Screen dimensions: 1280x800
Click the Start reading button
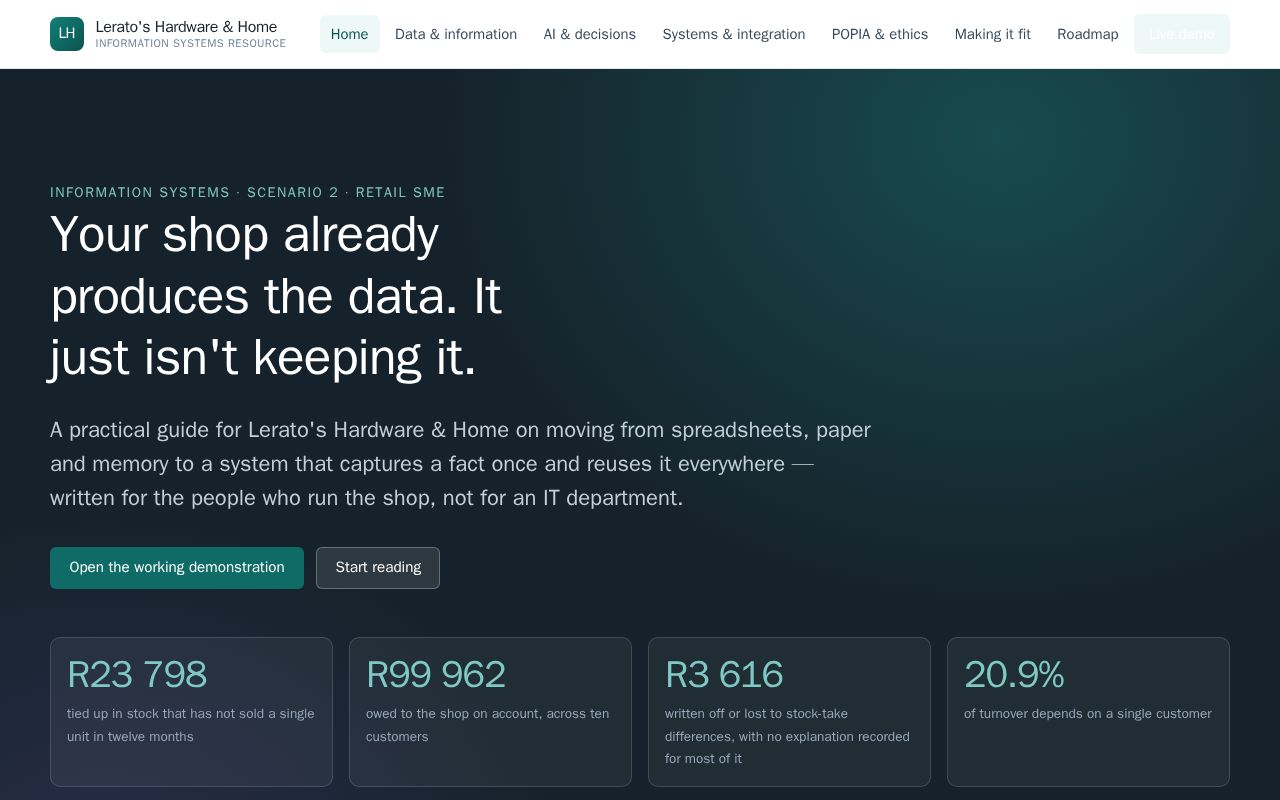pos(378,568)
